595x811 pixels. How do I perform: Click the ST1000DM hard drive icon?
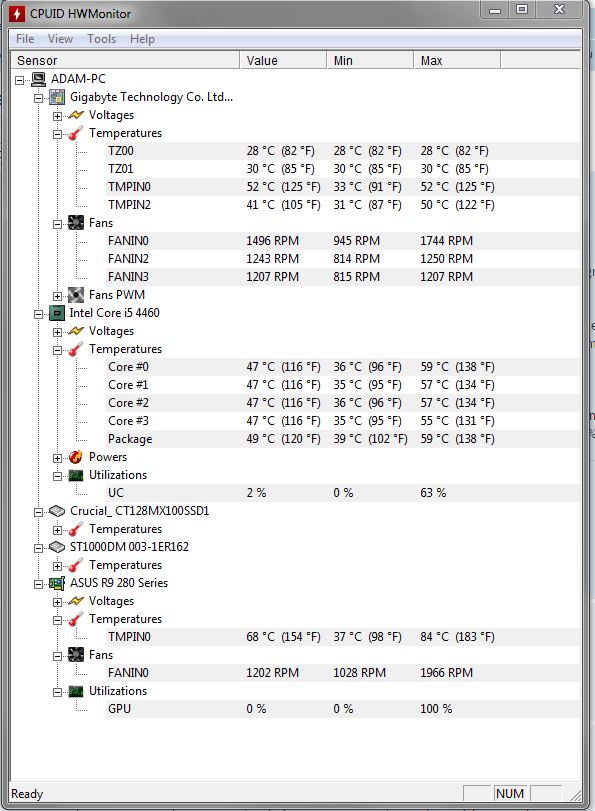point(57,547)
